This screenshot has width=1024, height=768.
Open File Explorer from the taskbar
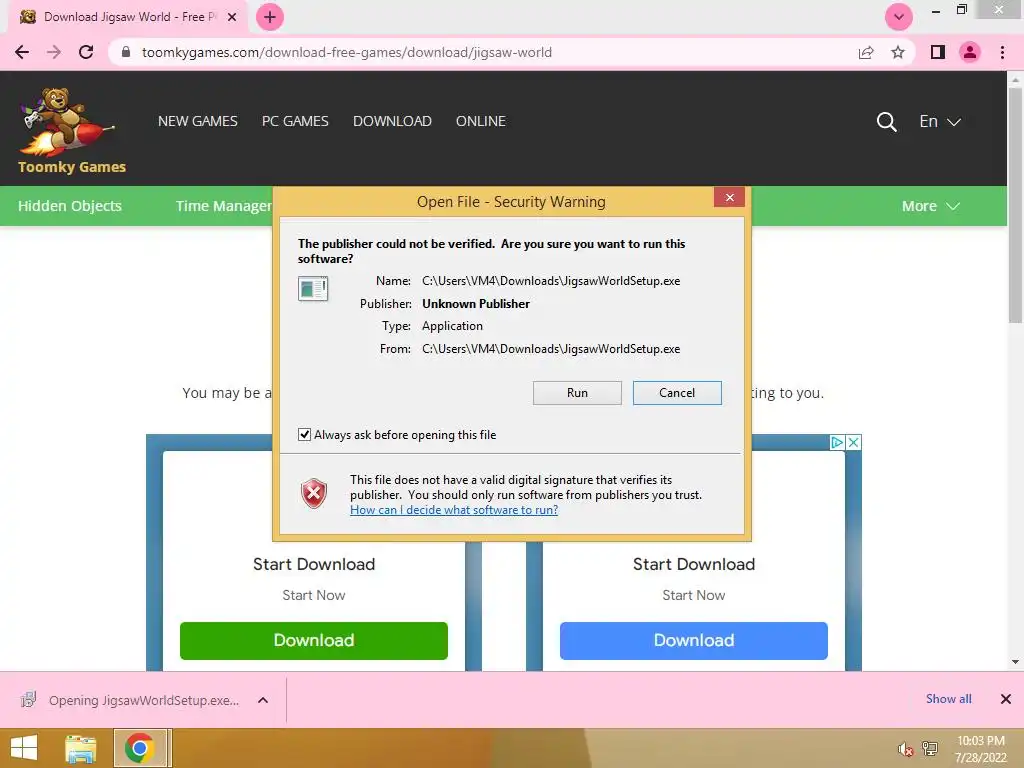pyautogui.click(x=81, y=748)
